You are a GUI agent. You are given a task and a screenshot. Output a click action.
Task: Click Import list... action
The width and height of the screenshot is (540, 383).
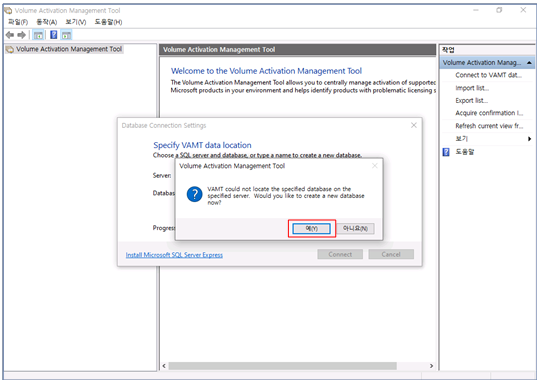(472, 88)
